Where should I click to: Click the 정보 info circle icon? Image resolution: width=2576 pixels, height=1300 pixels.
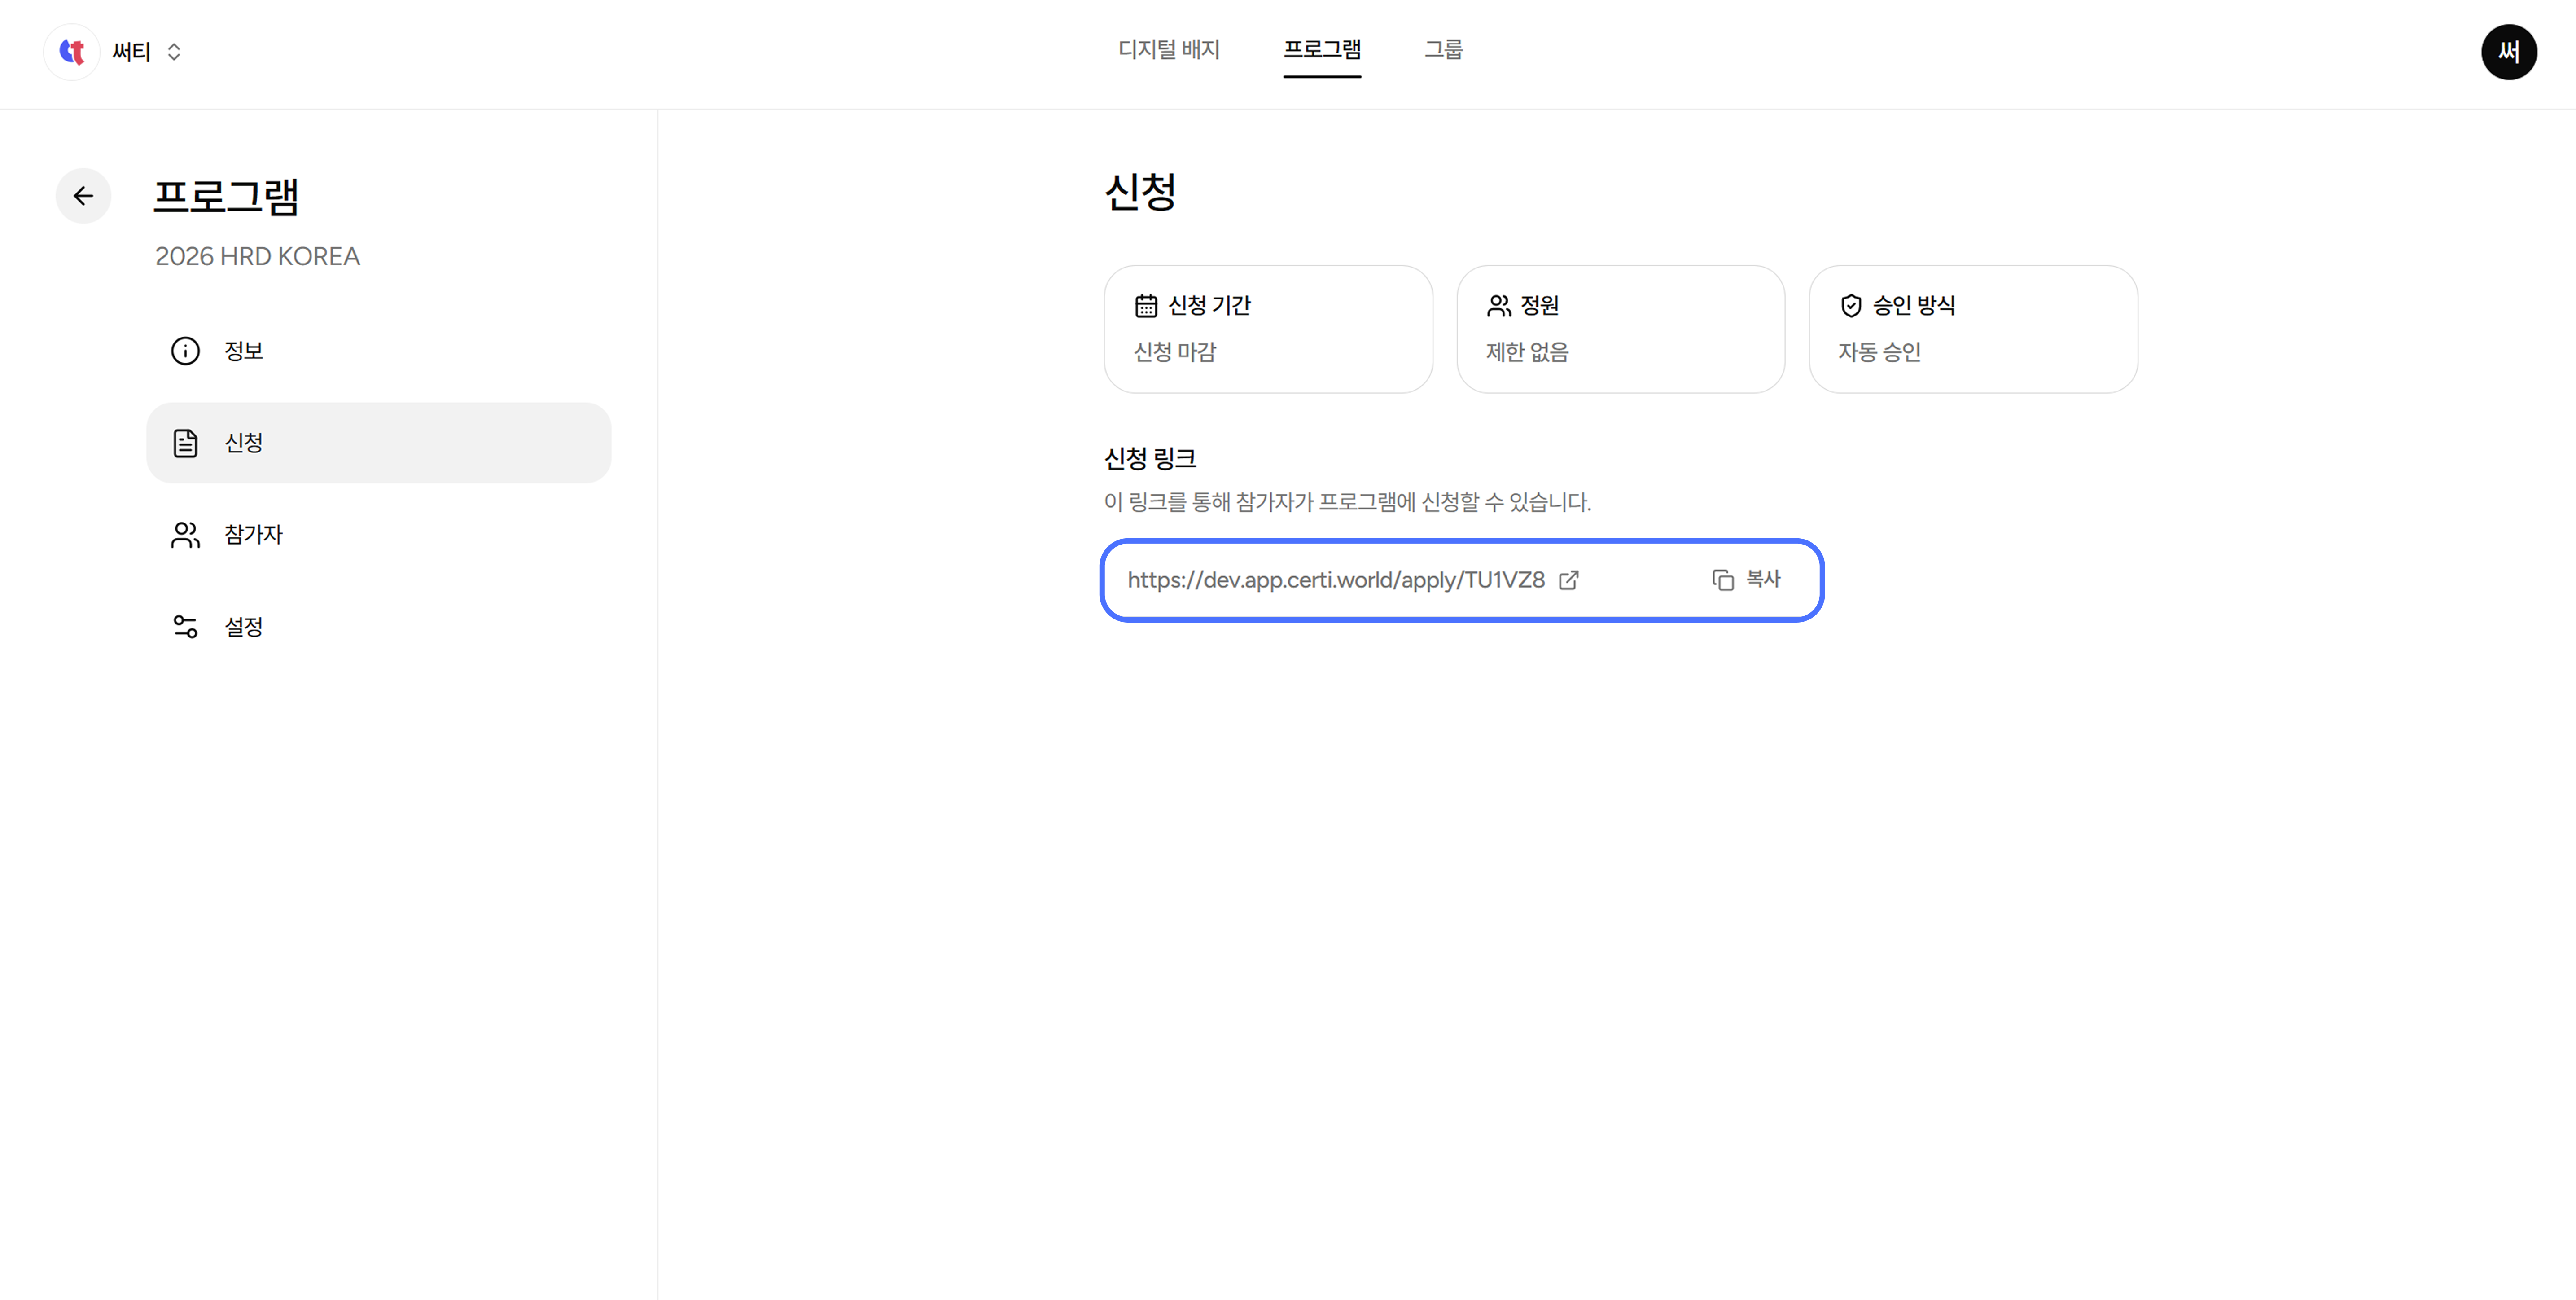pos(185,351)
